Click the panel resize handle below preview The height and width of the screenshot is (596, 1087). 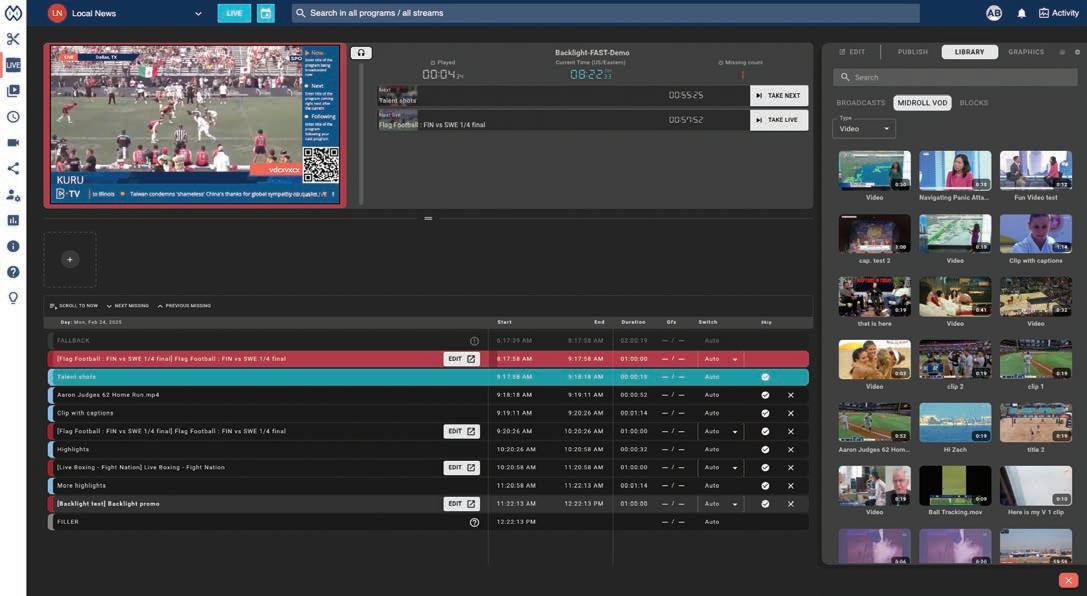(428, 218)
